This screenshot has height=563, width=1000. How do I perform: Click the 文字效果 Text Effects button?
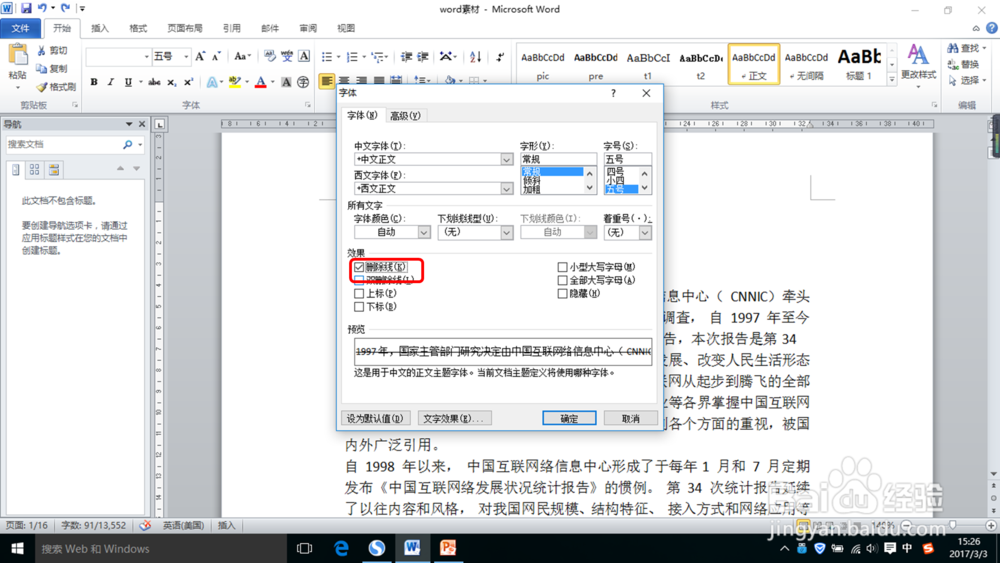click(x=453, y=418)
